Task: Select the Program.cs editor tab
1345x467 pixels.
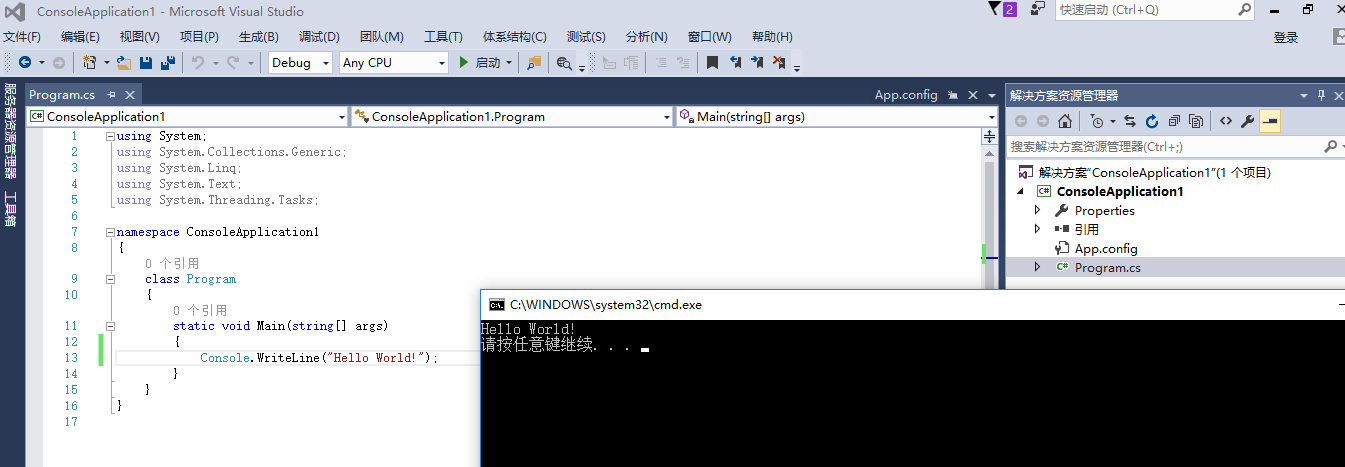Action: (x=62, y=95)
